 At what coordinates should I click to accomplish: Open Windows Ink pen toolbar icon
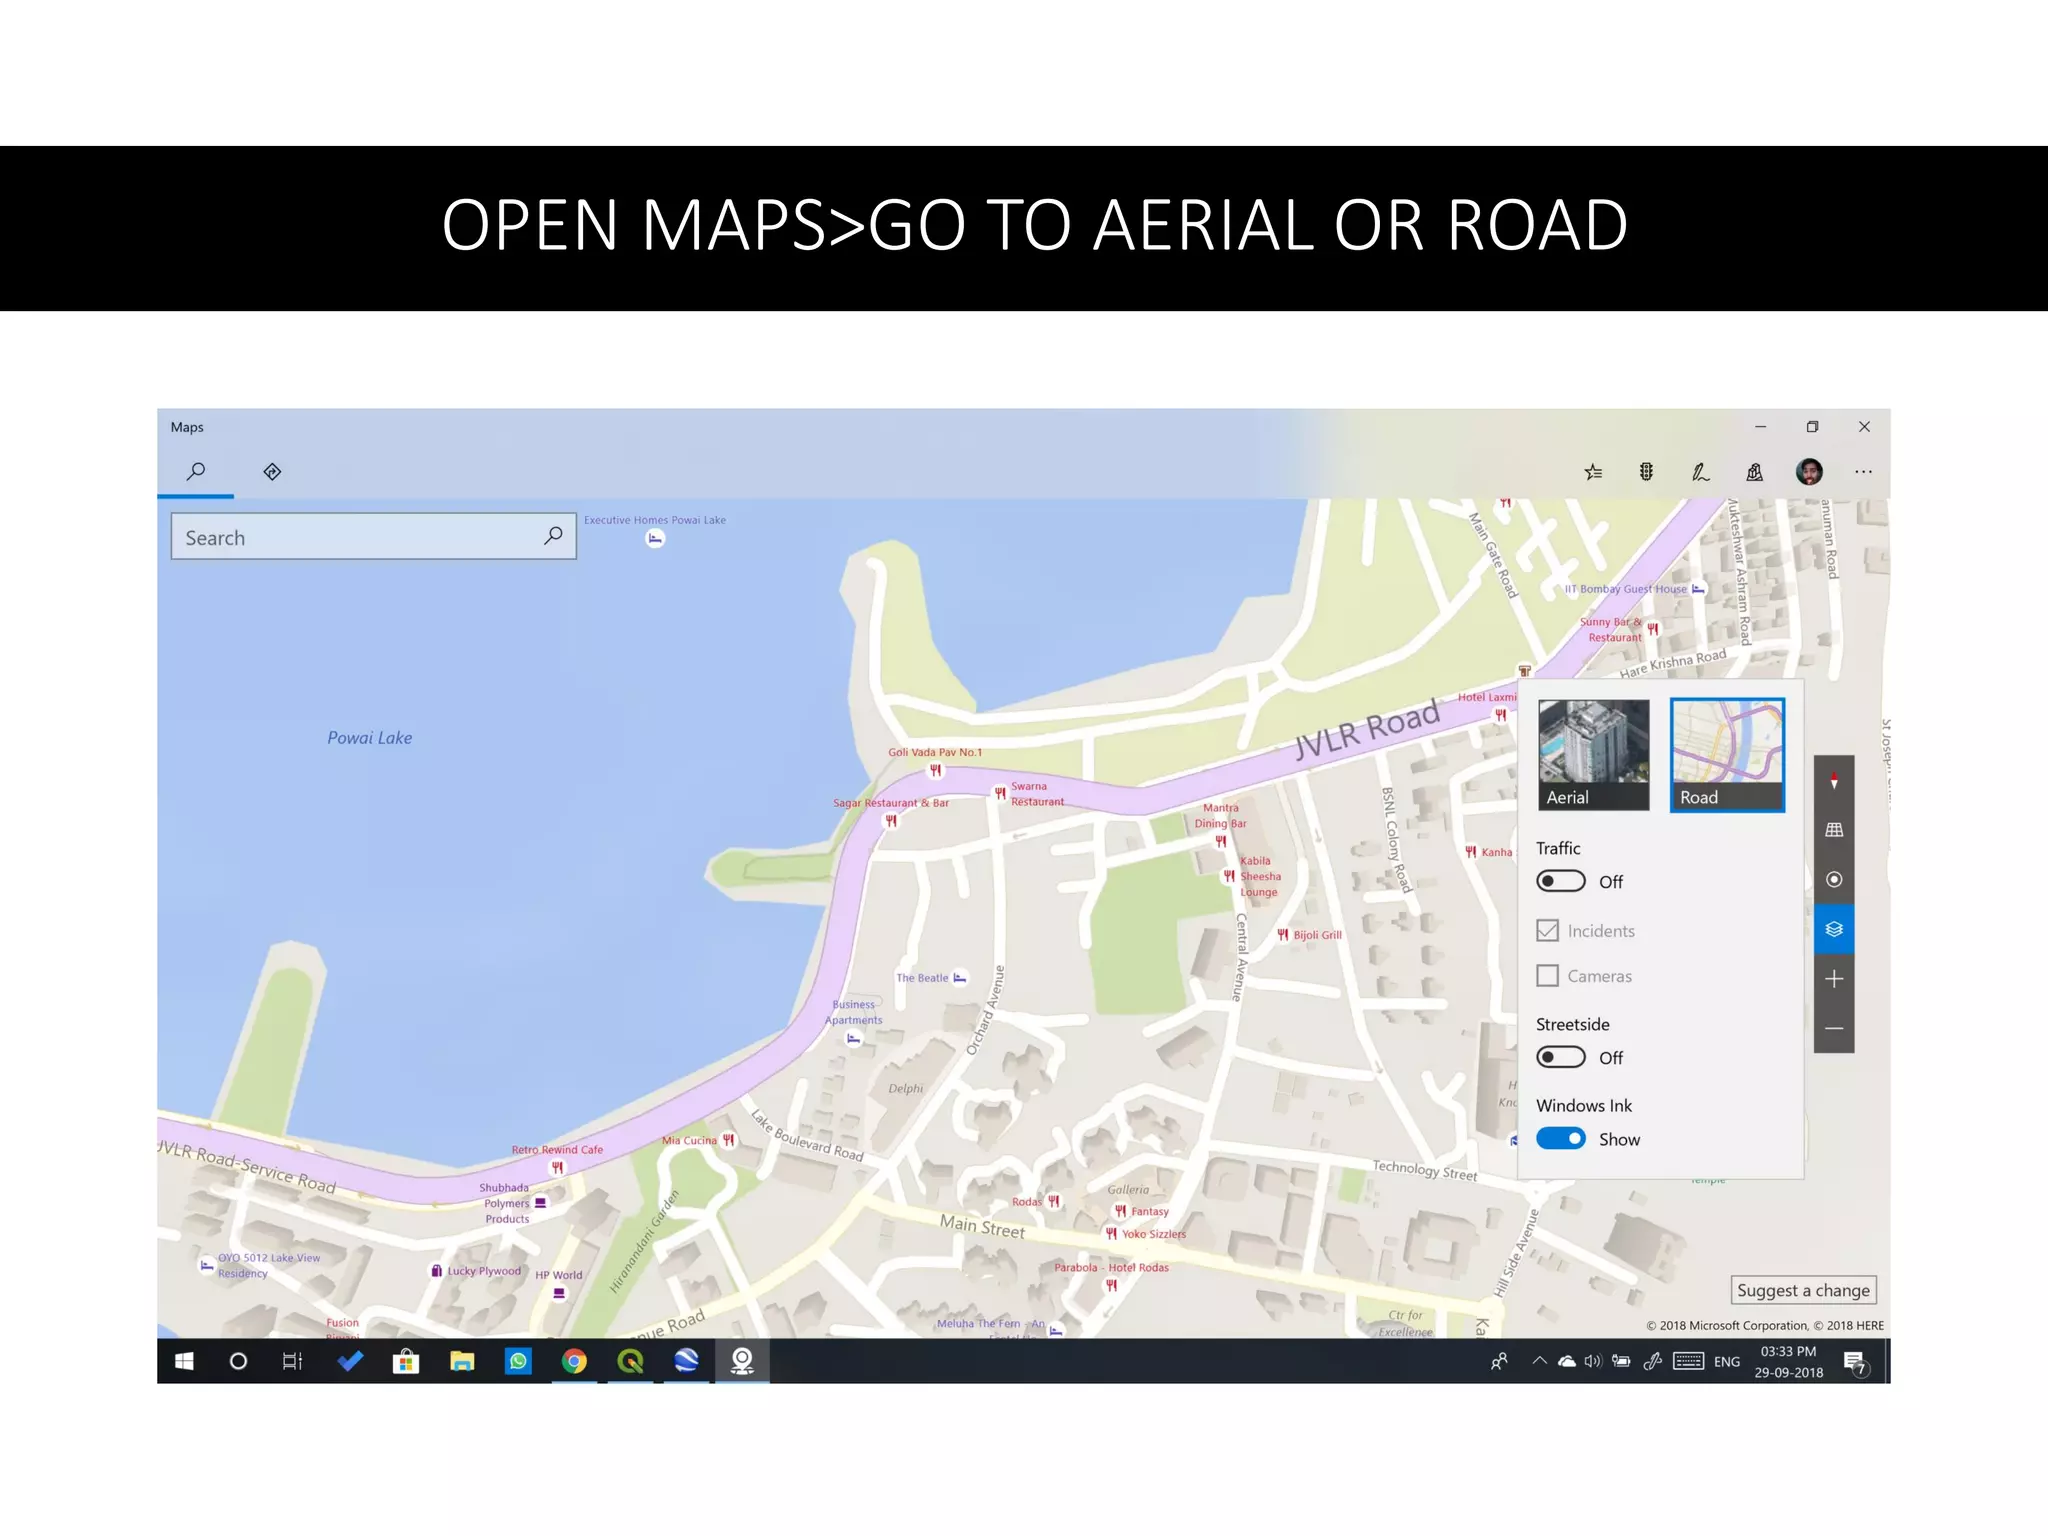click(1700, 472)
